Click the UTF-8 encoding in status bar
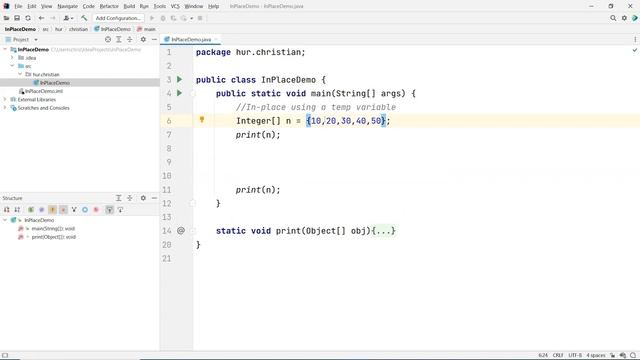This screenshot has height=360, width=640. 575,355
